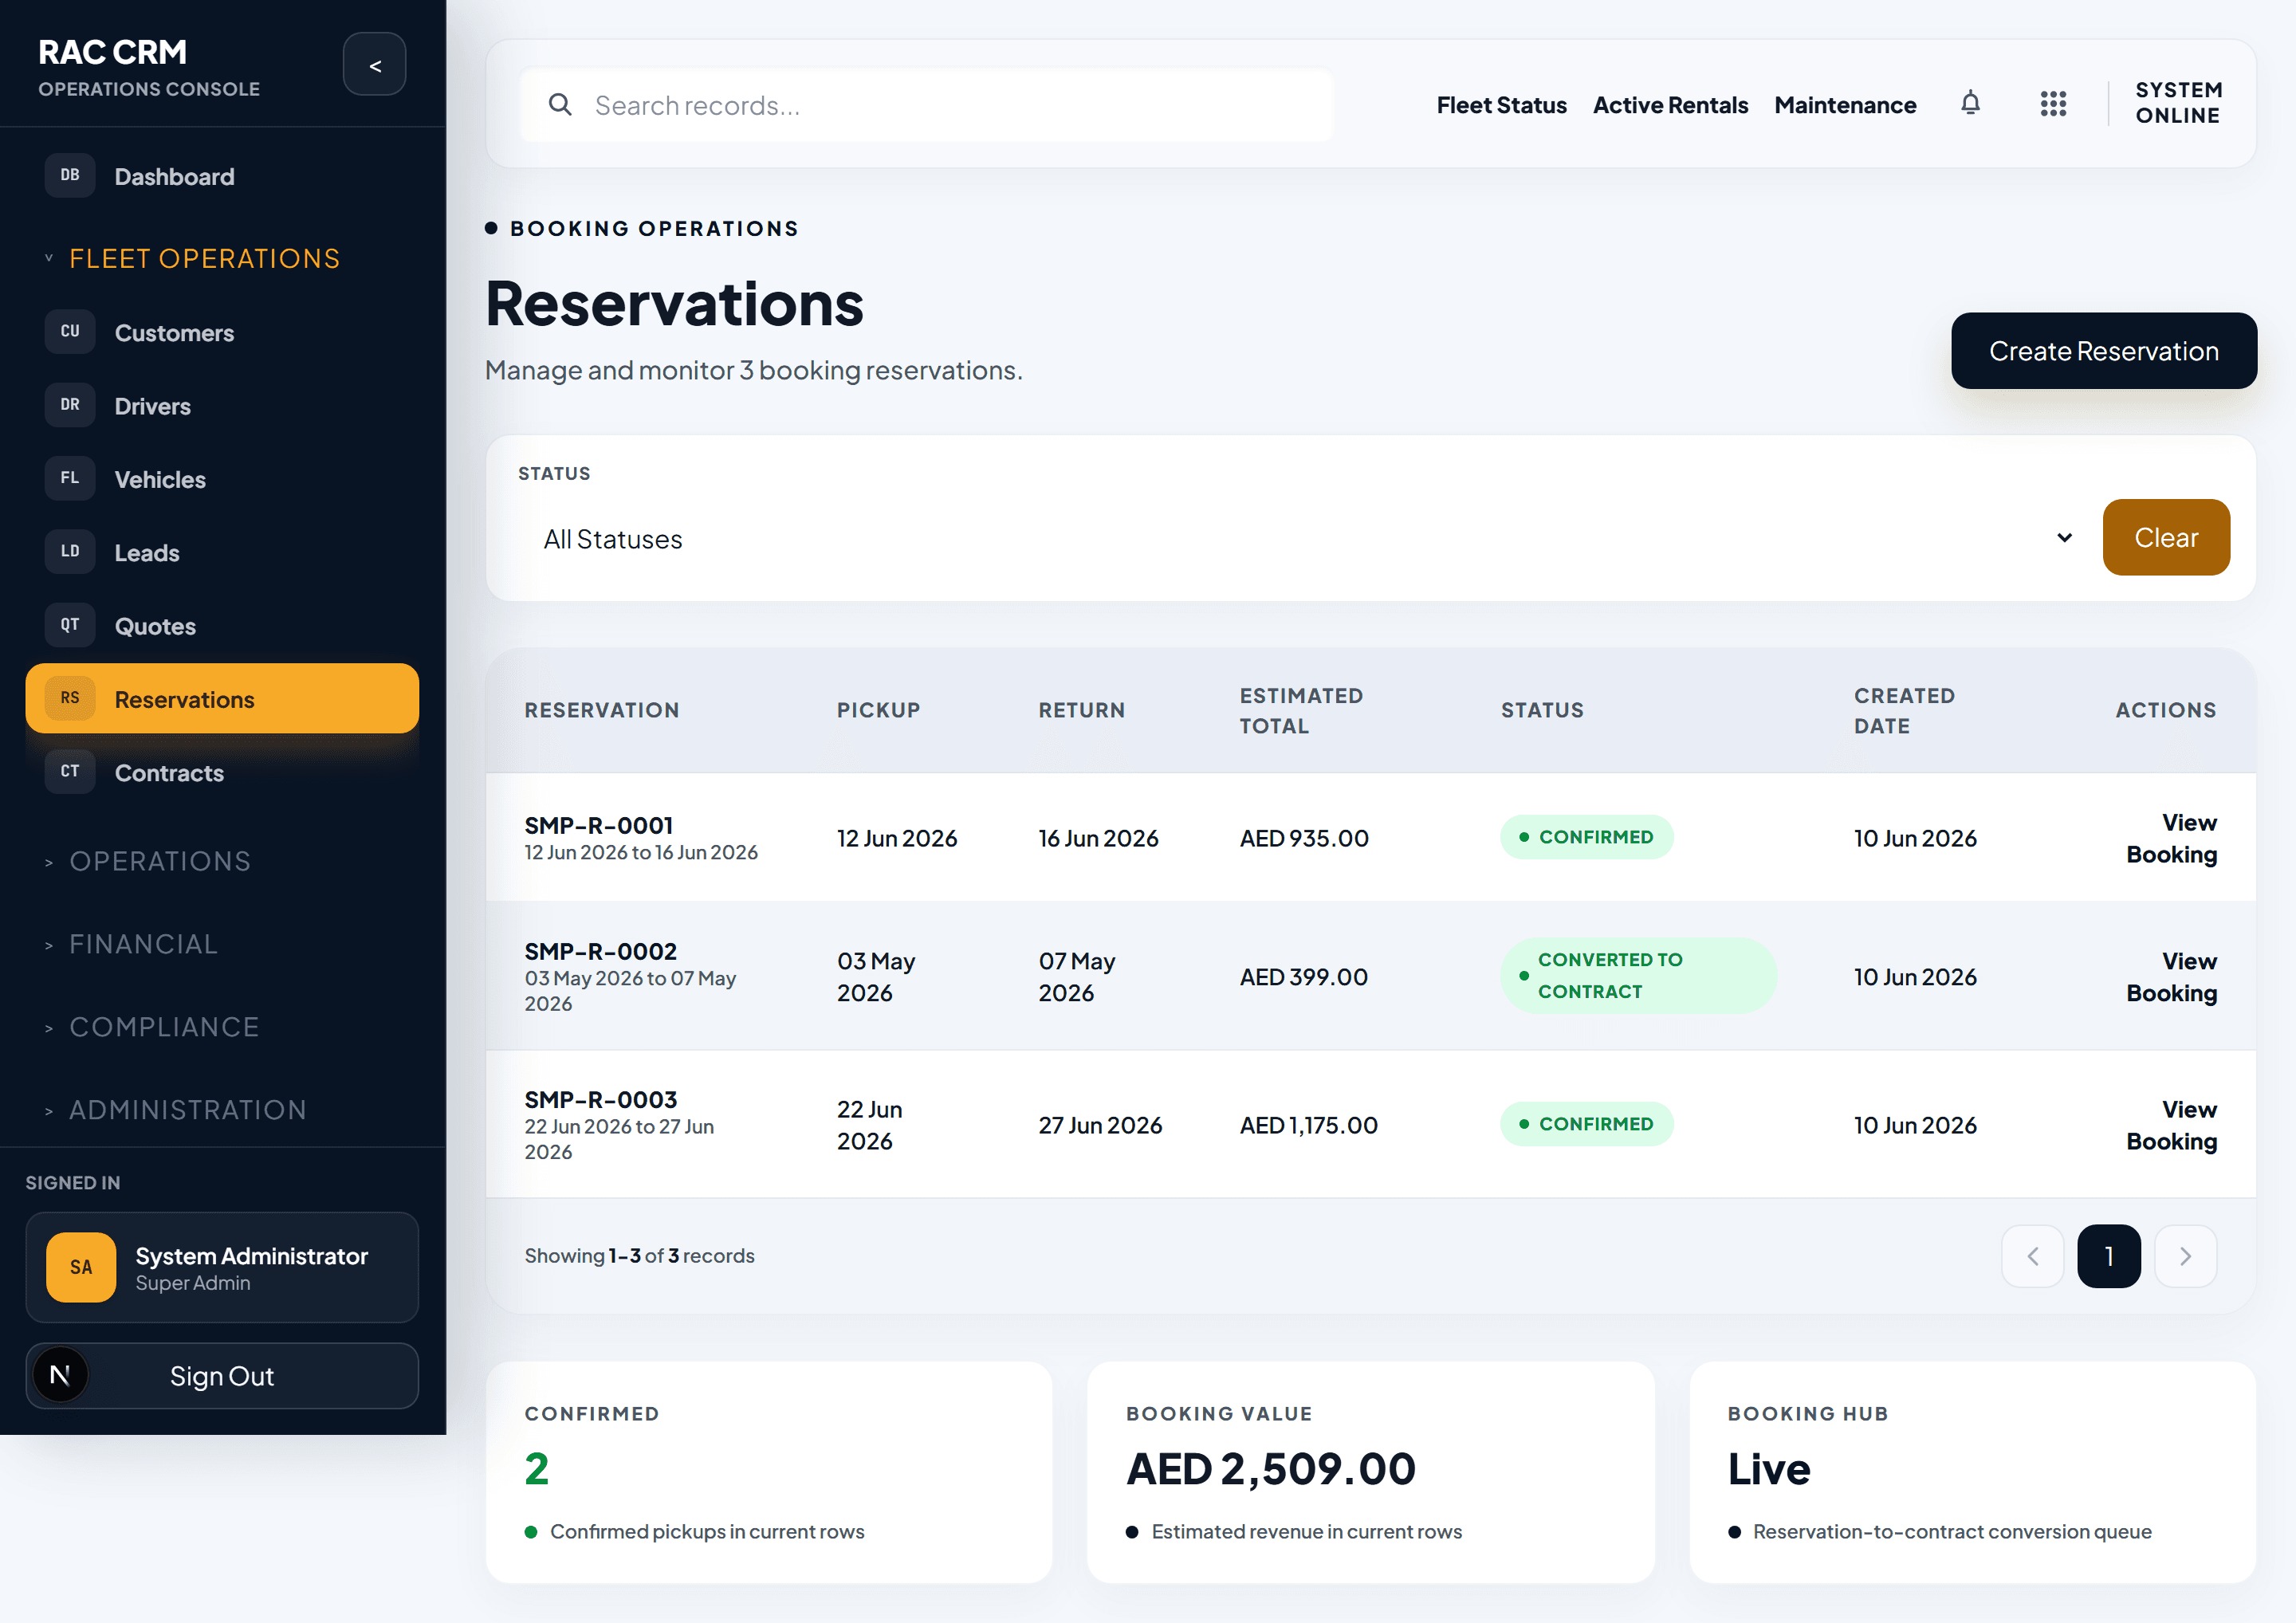The height and width of the screenshot is (1623, 2296).
Task: View Booking for SMP-R-0001
Action: (x=2171, y=838)
